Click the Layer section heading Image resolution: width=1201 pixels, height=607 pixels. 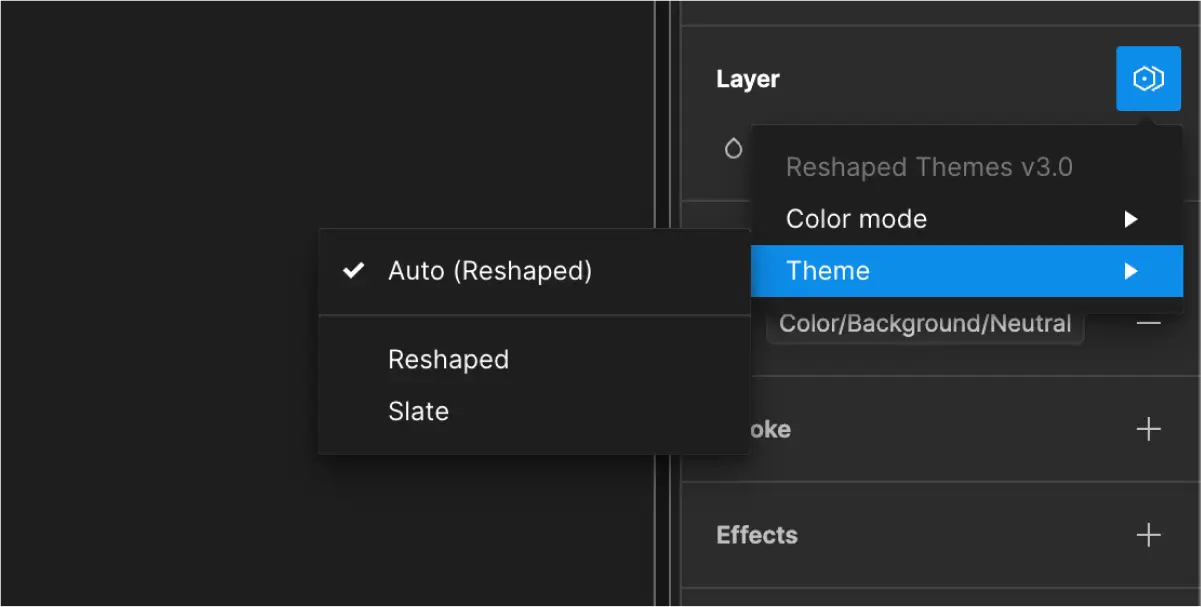748,79
